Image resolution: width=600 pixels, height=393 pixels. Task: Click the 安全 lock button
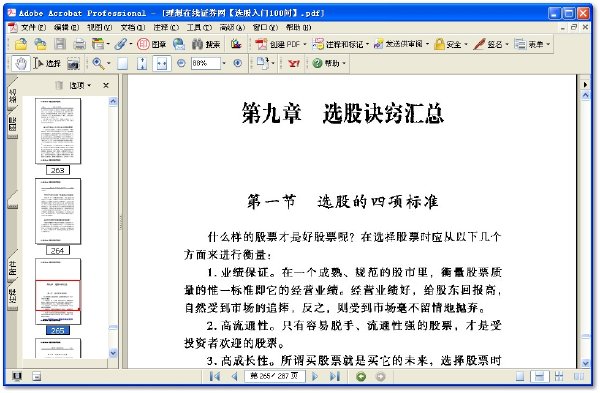tap(448, 44)
